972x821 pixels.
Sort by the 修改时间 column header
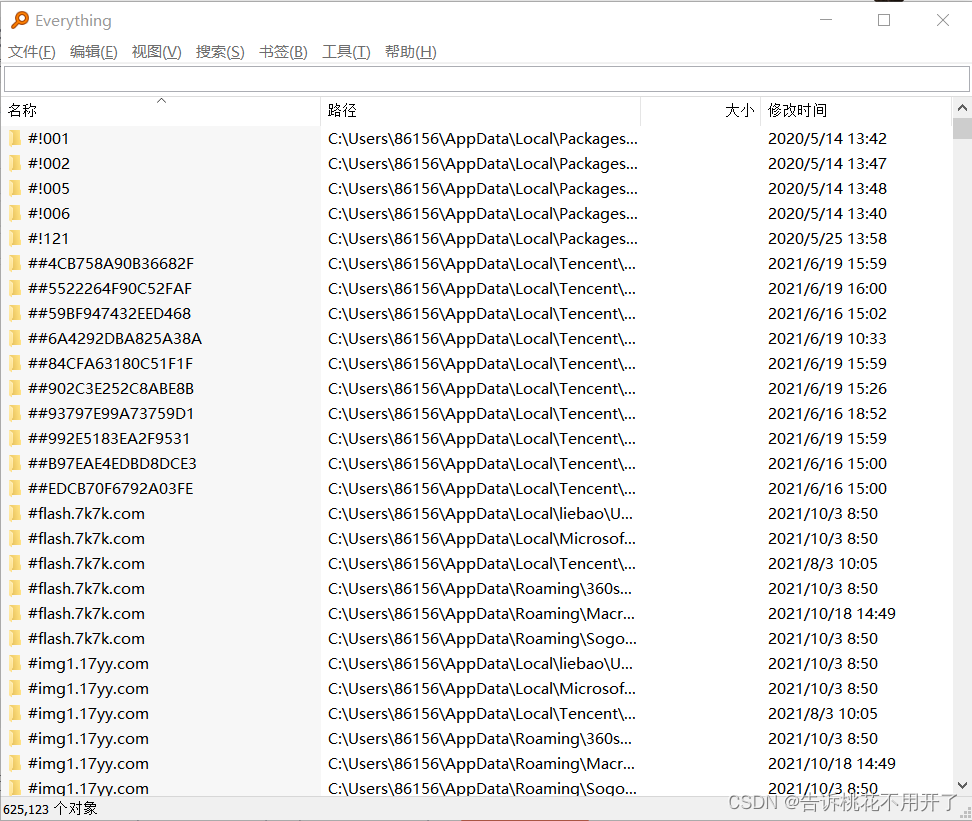(x=856, y=110)
